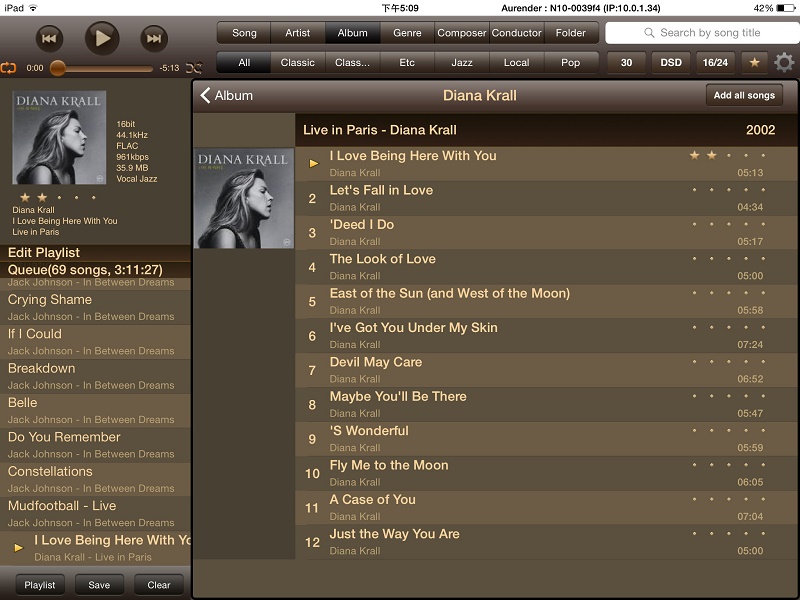
Task: Open settings with the gear icon
Action: point(784,63)
